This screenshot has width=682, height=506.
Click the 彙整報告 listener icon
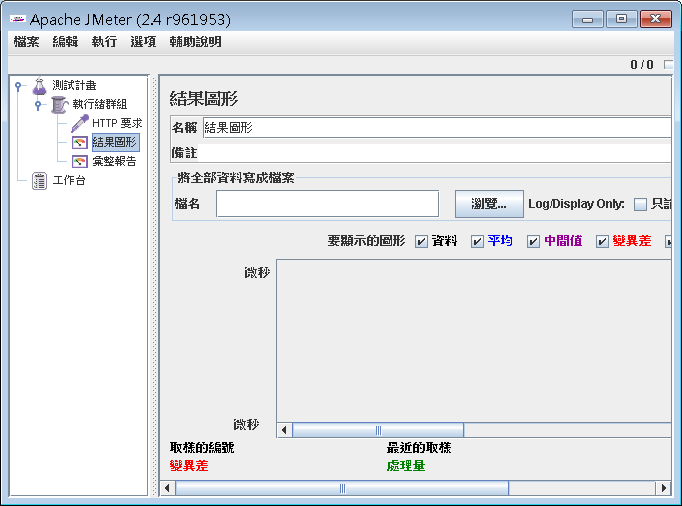coord(80,162)
